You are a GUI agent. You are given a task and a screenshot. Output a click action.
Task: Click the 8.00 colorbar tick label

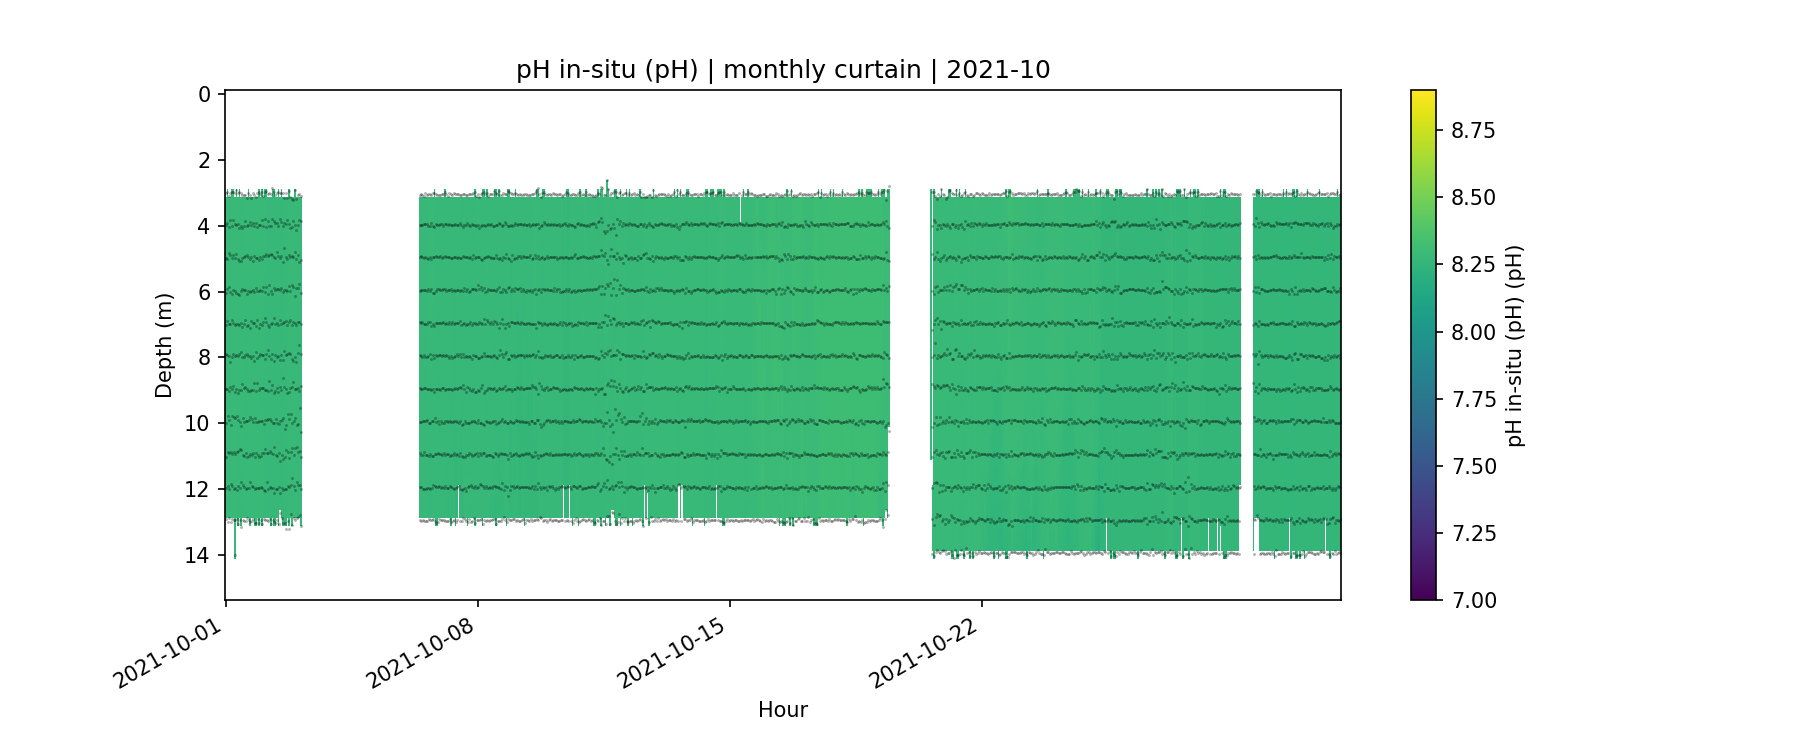pos(1473,332)
